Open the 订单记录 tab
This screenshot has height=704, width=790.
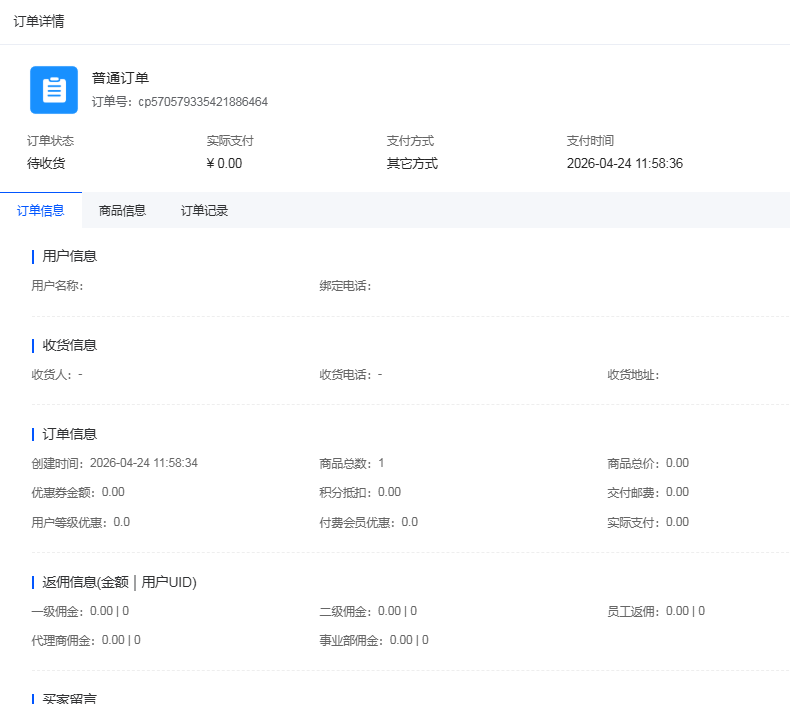pyautogui.click(x=204, y=211)
